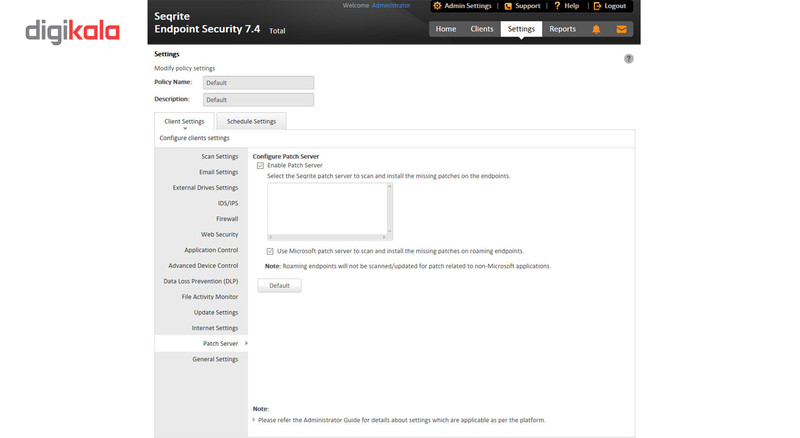Image resolution: width=800 pixels, height=438 pixels.
Task: Click the gray page help icon
Action: click(x=629, y=59)
